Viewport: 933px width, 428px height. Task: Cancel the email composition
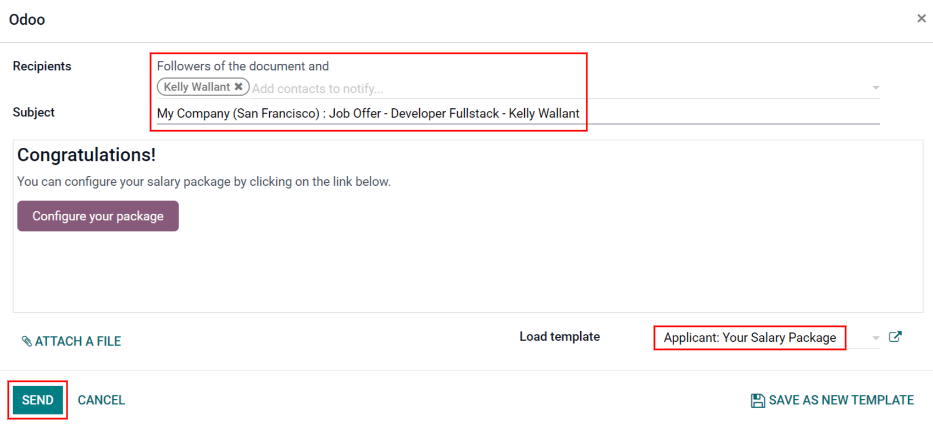pyautogui.click(x=101, y=400)
